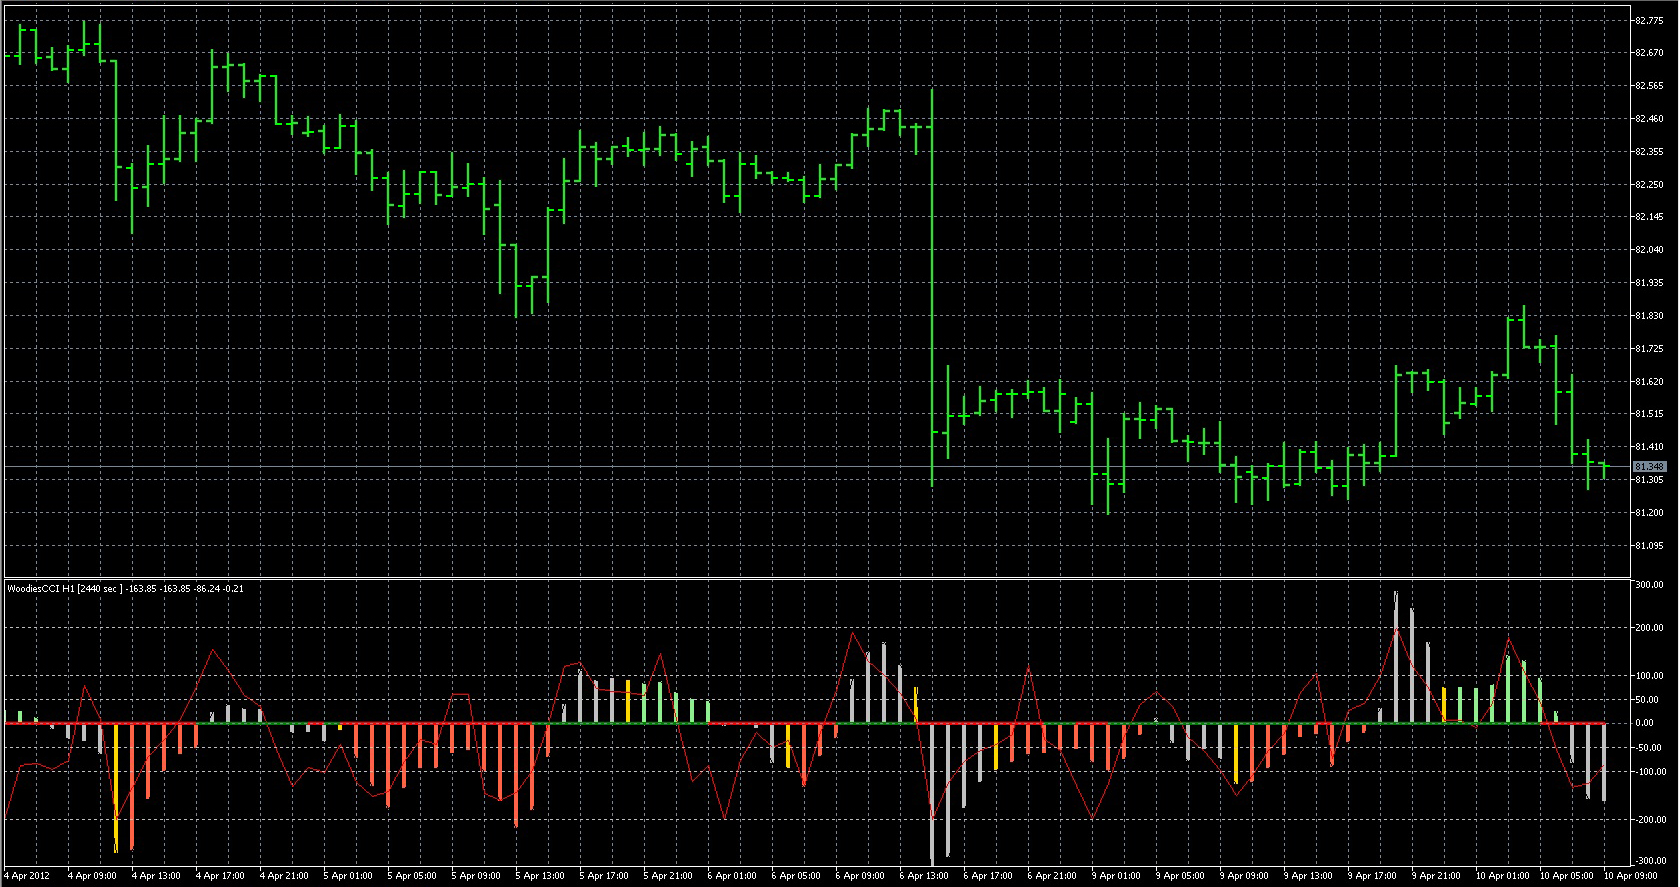Click the 6 Apr 21:00 time label
1680x887 pixels.
[x=1052, y=876]
